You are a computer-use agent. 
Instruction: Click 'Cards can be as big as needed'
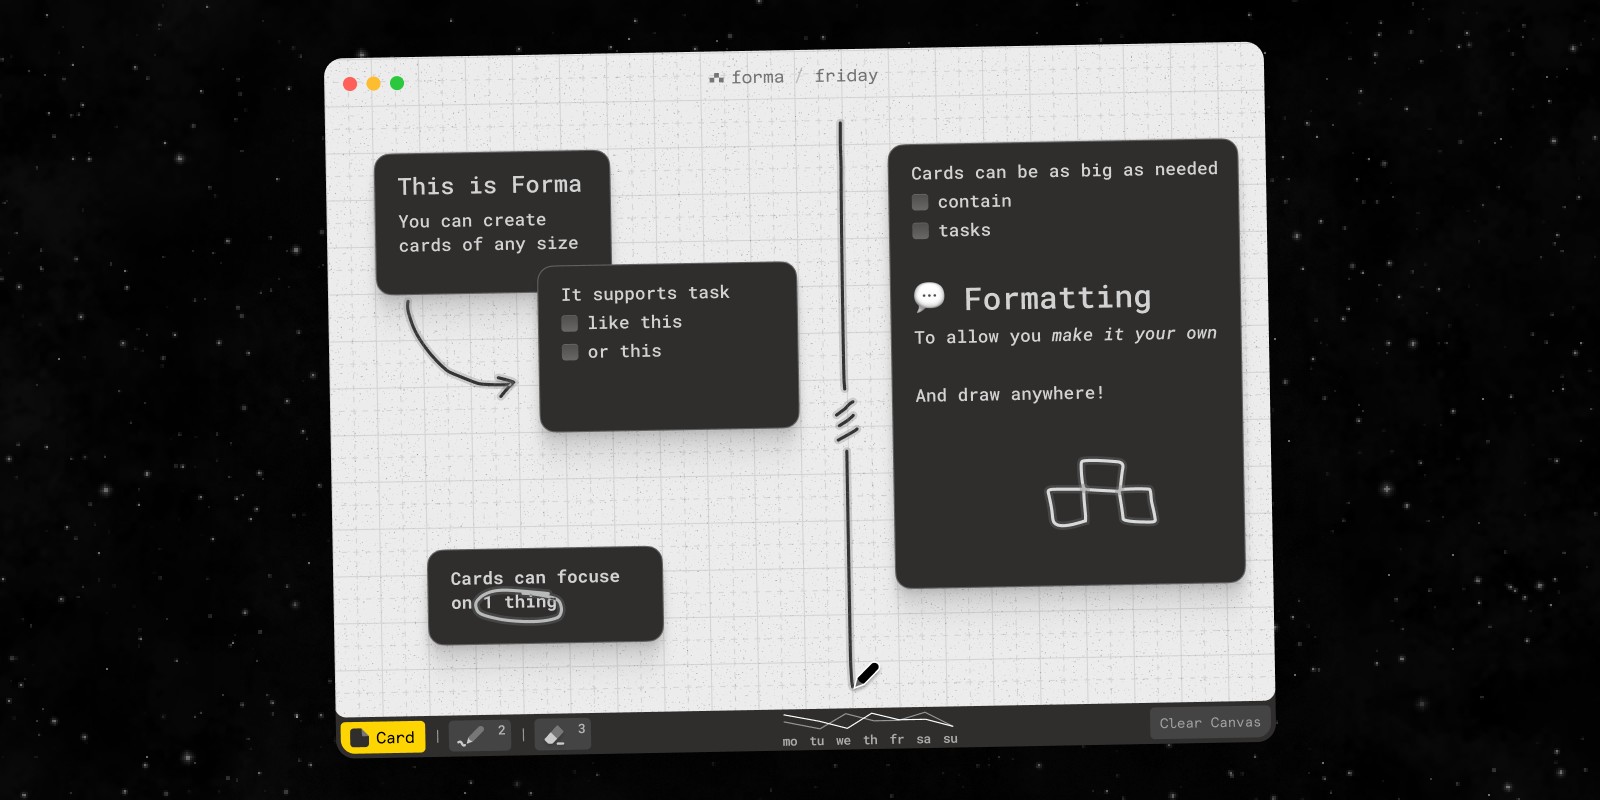[x=1064, y=171]
